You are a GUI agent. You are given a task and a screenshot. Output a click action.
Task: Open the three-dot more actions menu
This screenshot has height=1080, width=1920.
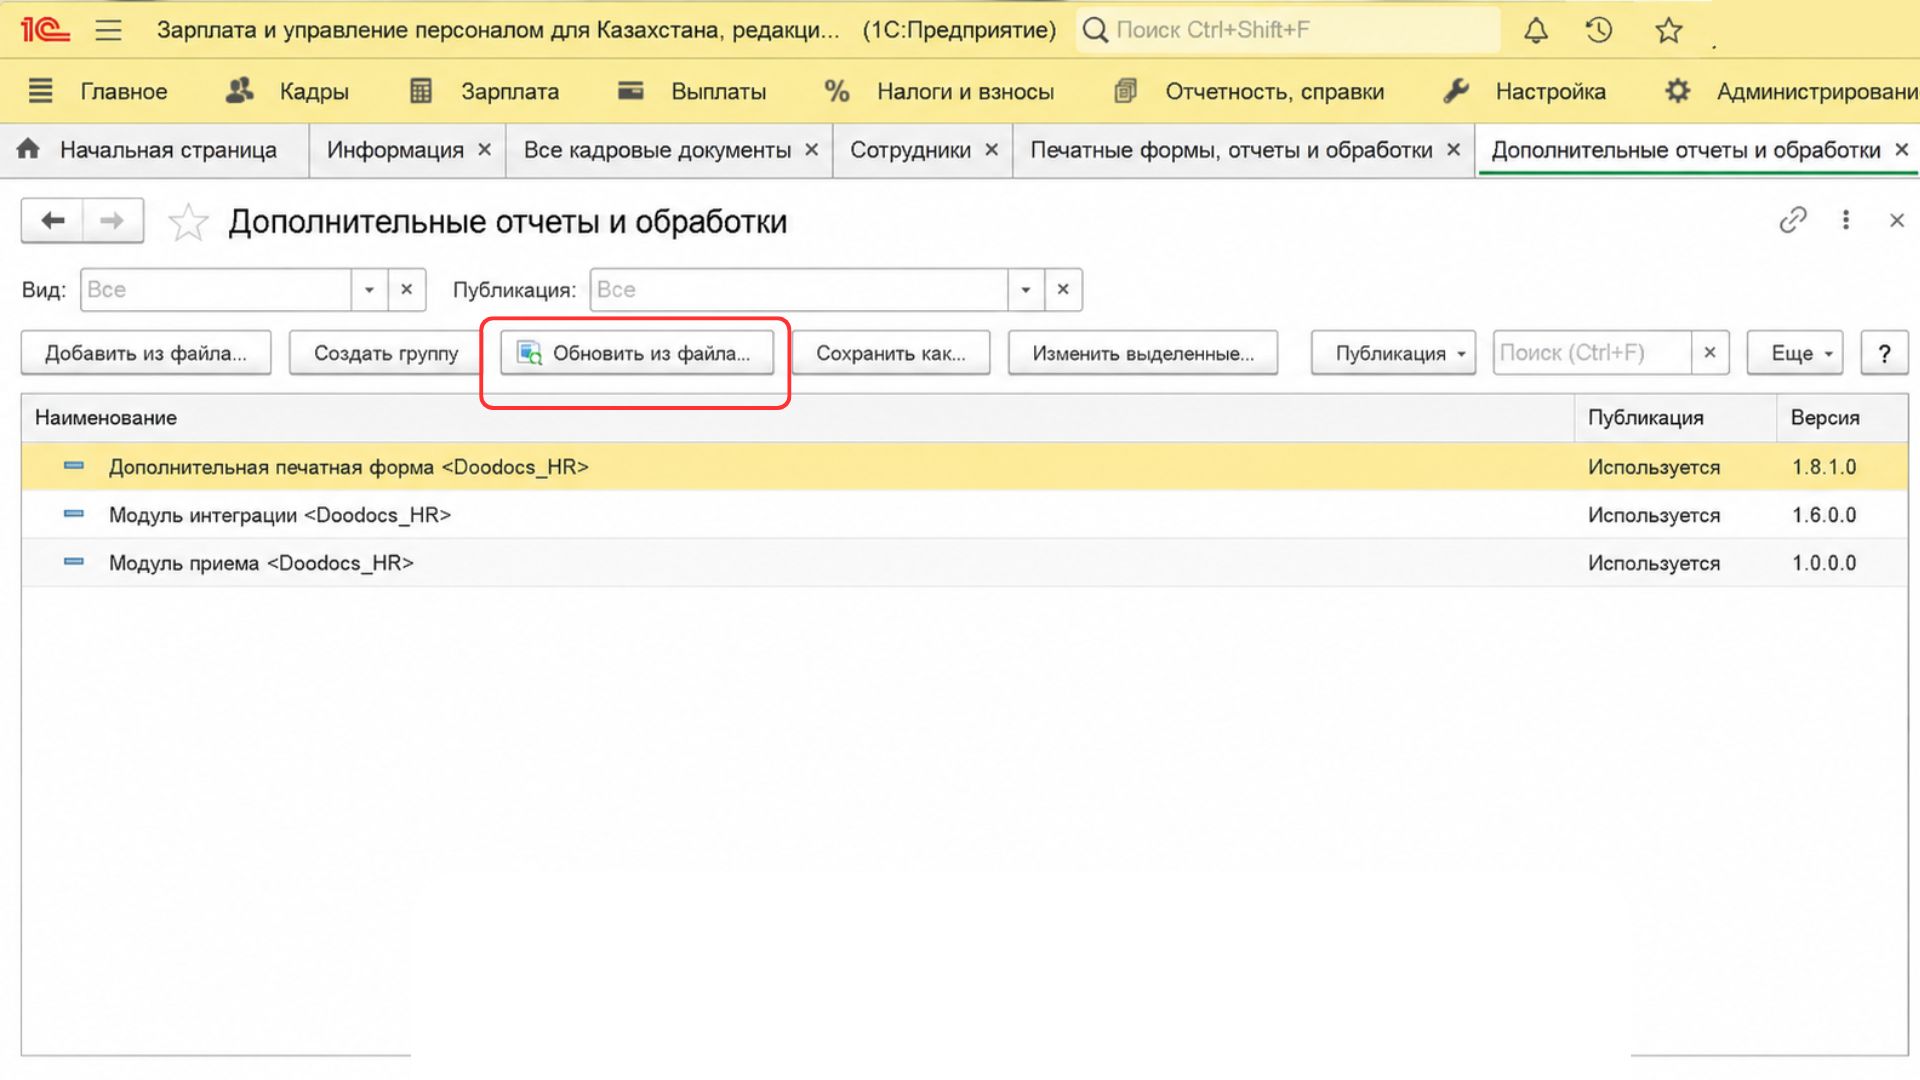coord(1846,220)
